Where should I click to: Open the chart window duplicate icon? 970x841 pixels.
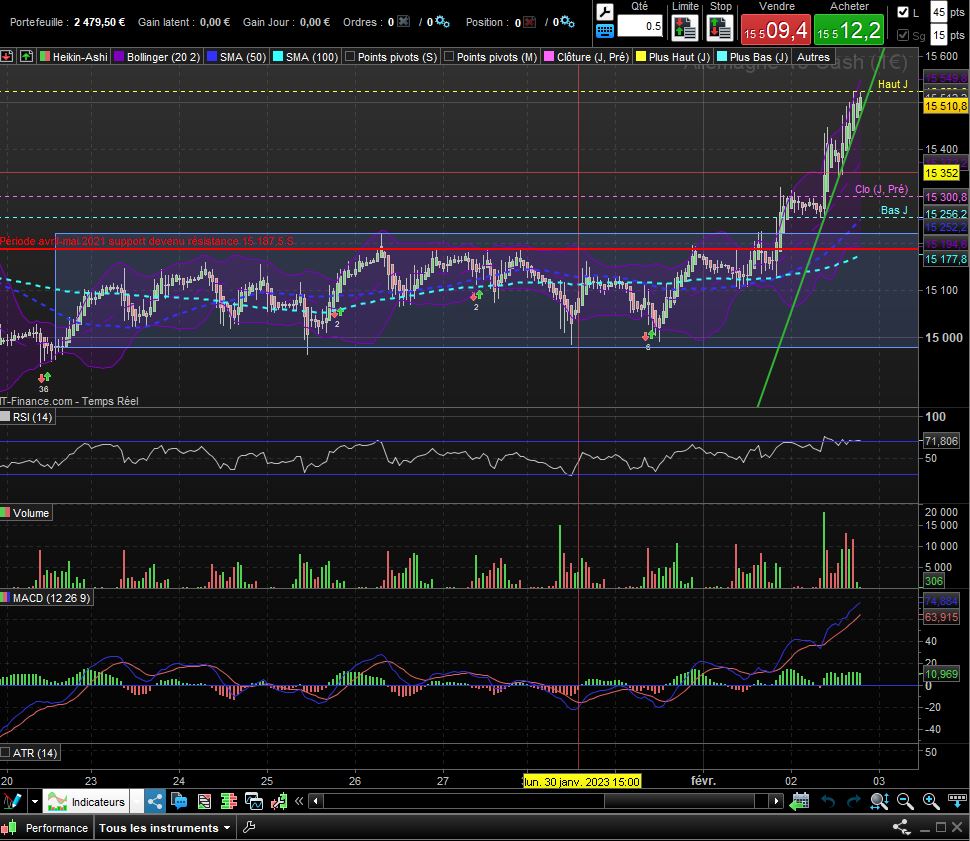click(254, 801)
